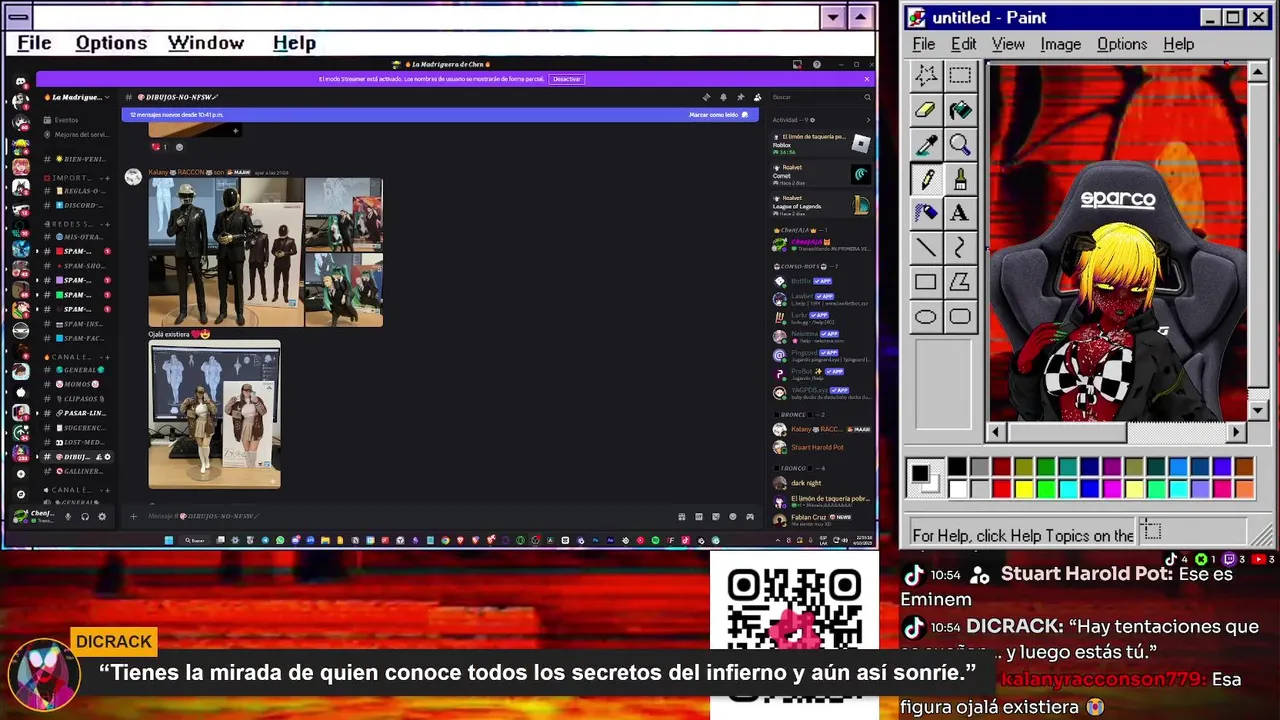Select the Free-Form Select tool in Paint
Image resolution: width=1280 pixels, height=720 pixels.
(x=926, y=75)
